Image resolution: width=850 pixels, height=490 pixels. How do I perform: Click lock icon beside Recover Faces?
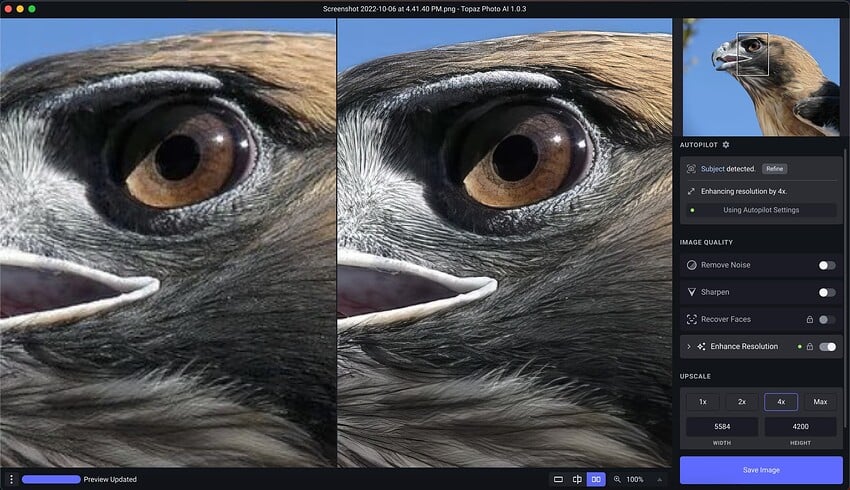(810, 319)
